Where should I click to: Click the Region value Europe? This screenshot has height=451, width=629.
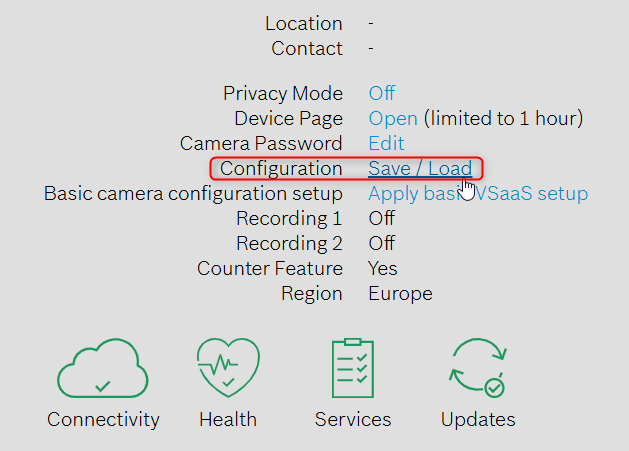point(400,294)
